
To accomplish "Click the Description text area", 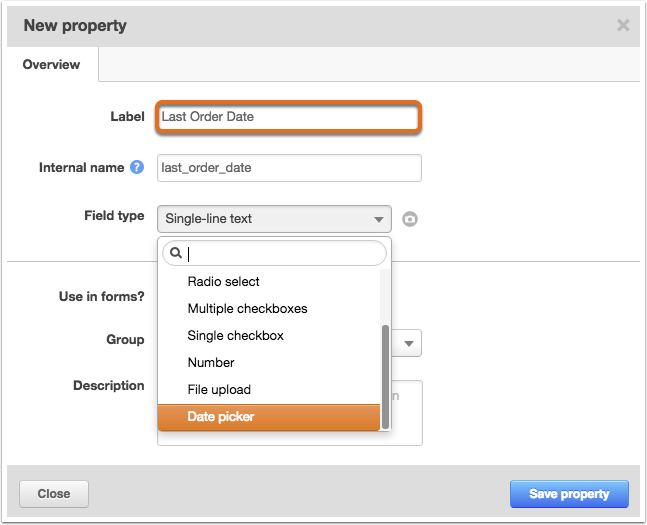I will point(406,412).
